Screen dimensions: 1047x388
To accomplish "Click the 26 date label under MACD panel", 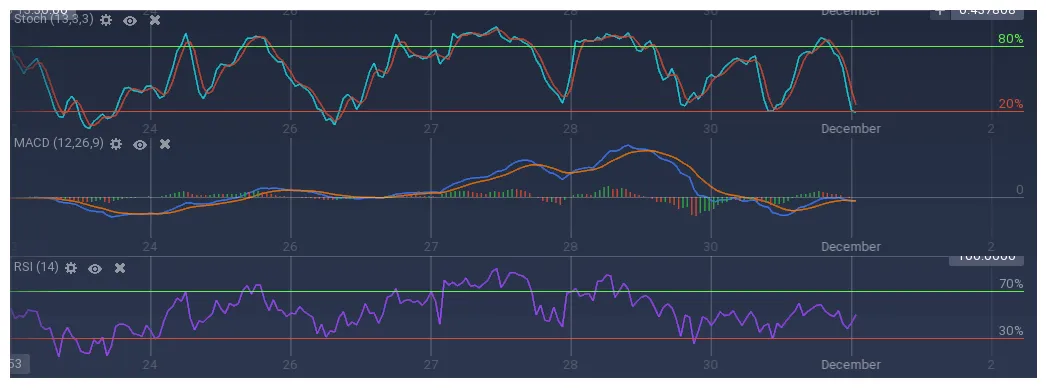I will click(290, 246).
